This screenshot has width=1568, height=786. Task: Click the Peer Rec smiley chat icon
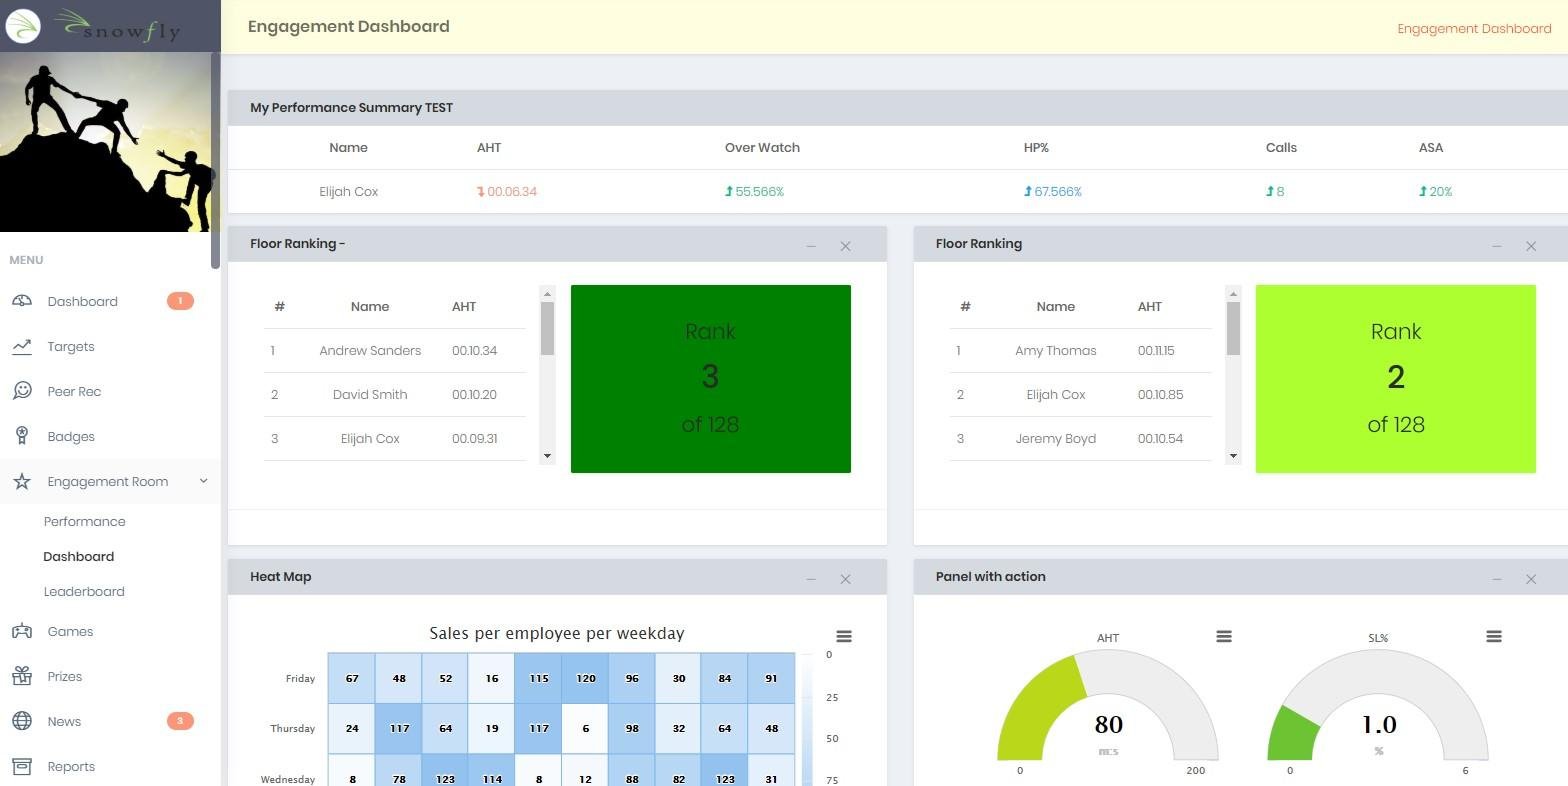click(x=22, y=391)
